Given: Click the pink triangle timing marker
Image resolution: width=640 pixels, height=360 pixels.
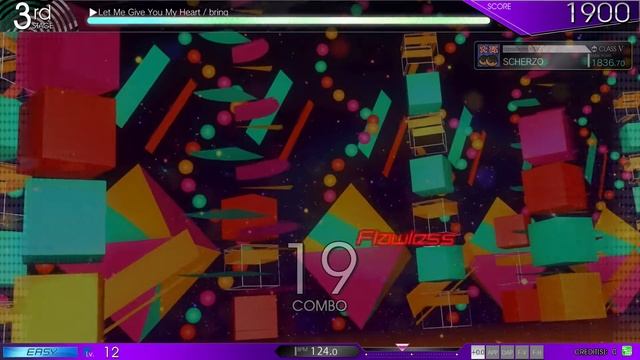Looking at the screenshot, I should click(402, 347).
